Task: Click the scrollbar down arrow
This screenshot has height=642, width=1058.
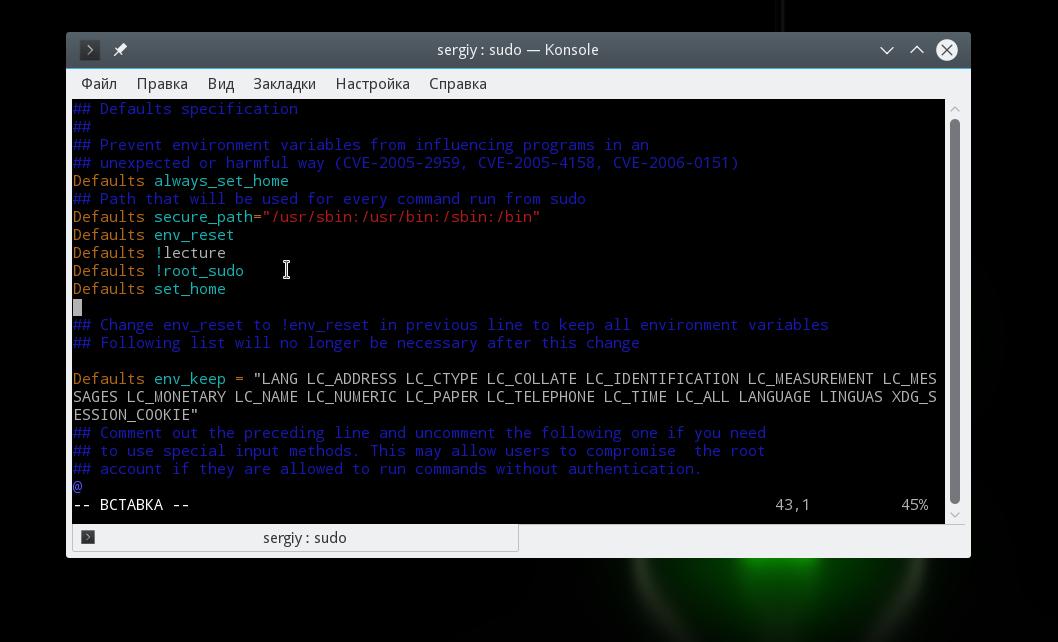Action: [955, 514]
